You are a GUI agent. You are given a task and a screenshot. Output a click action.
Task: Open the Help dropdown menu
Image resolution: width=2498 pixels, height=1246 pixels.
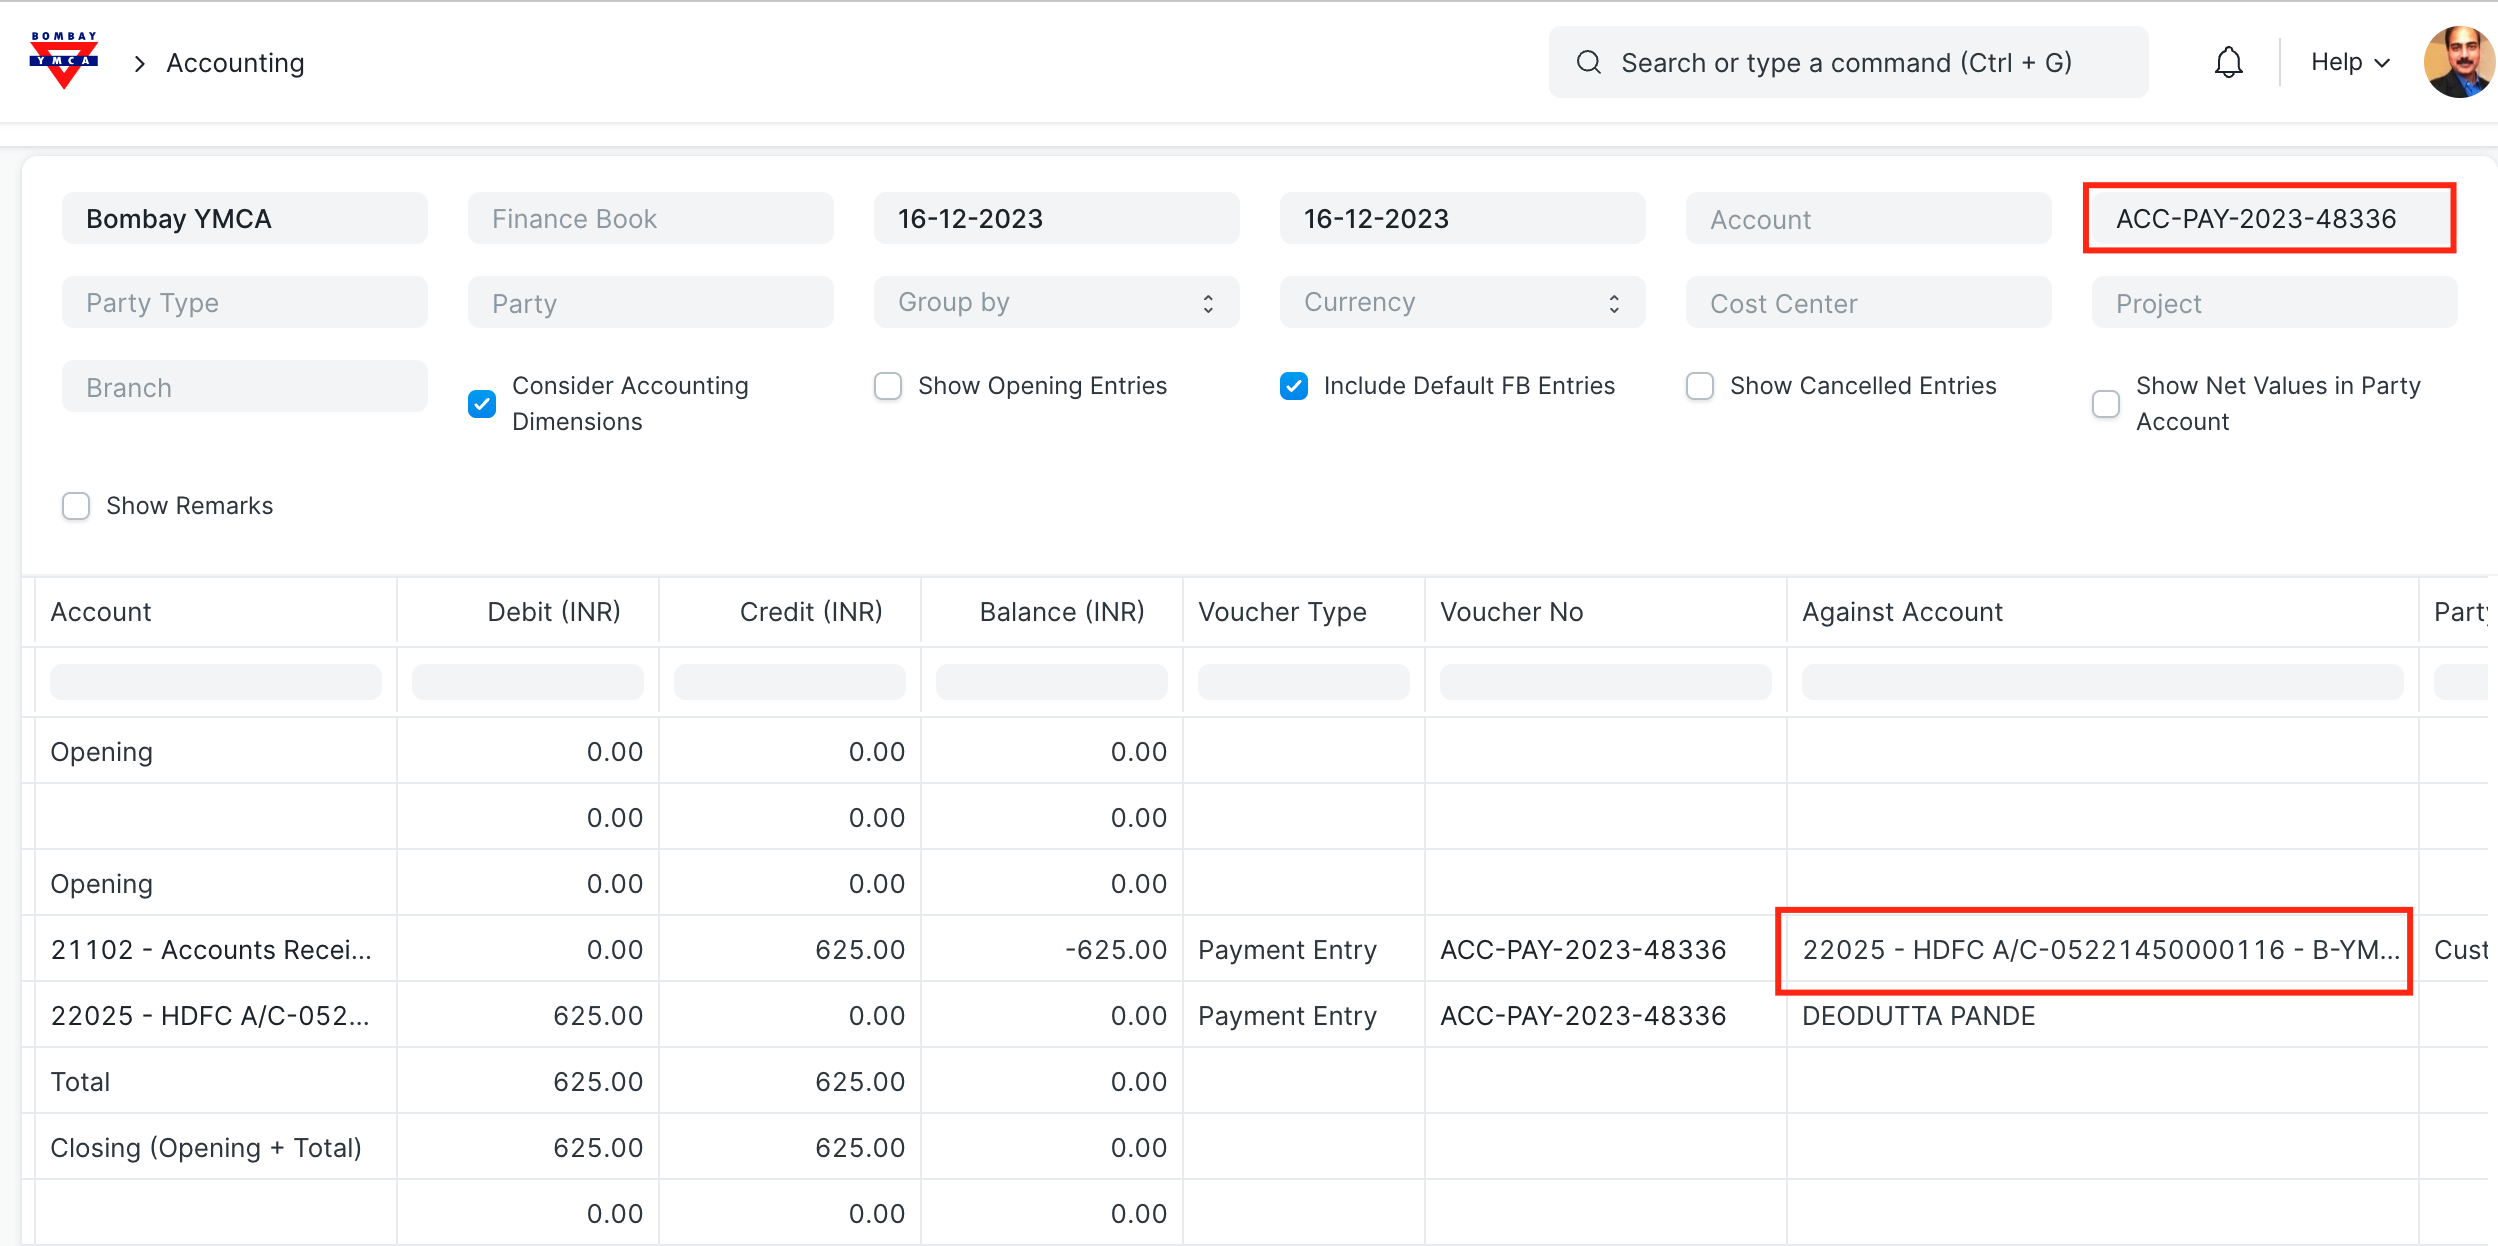(x=2349, y=62)
